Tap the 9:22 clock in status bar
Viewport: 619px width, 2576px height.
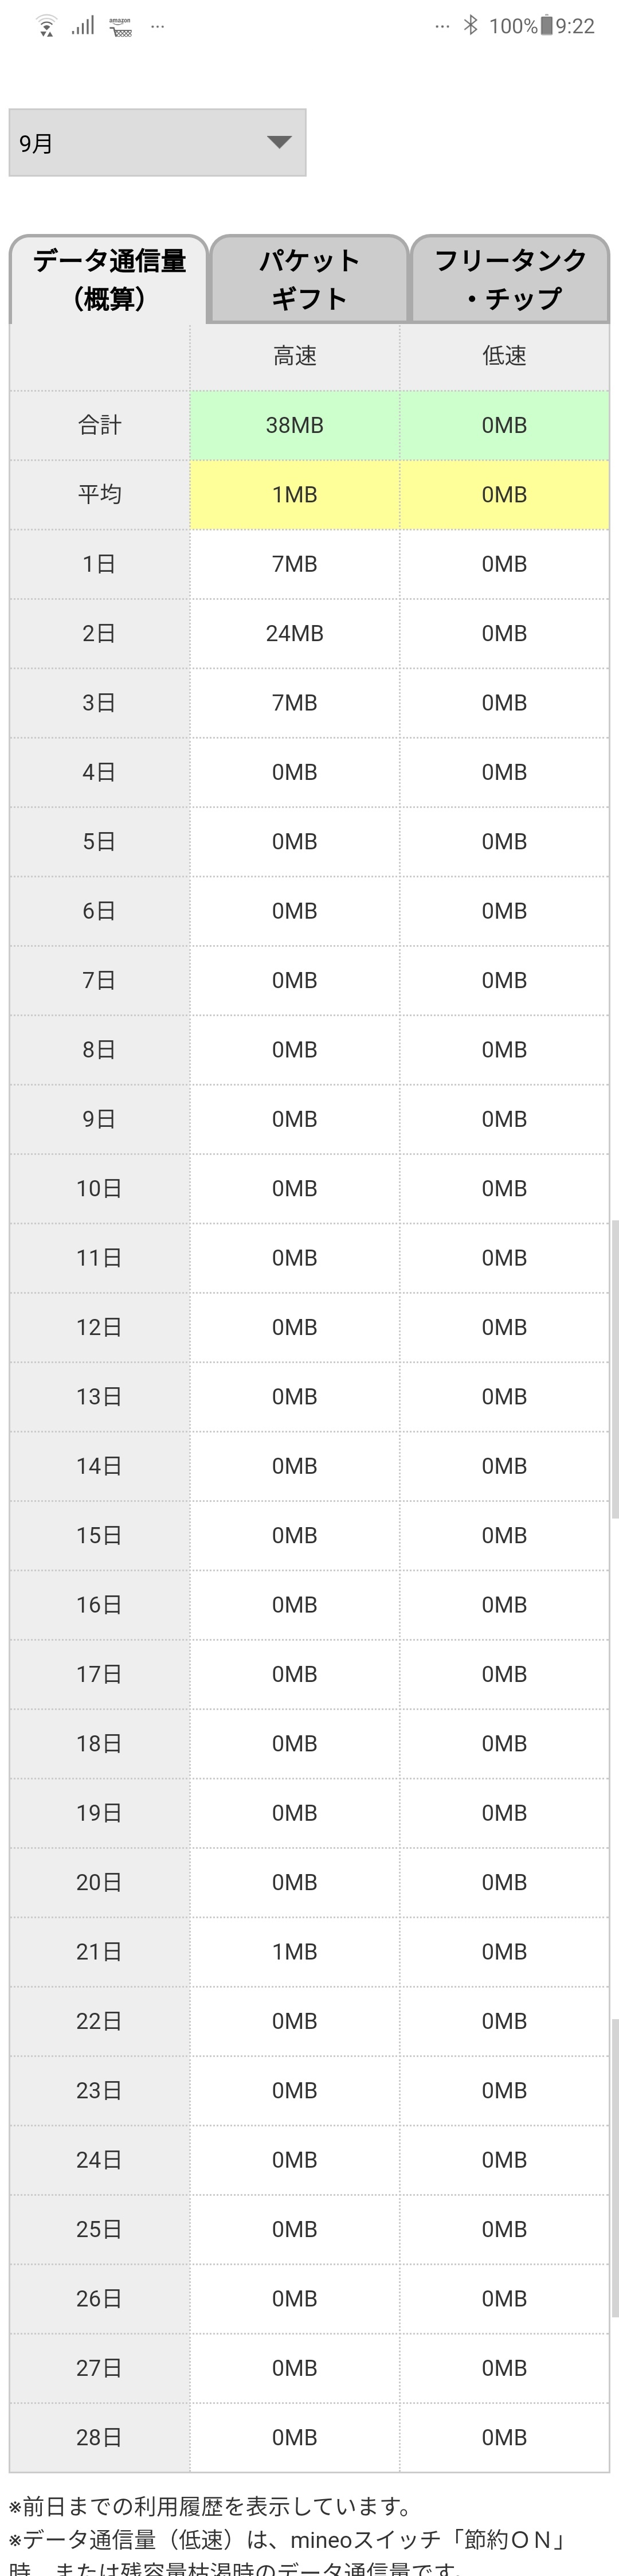click(x=575, y=26)
